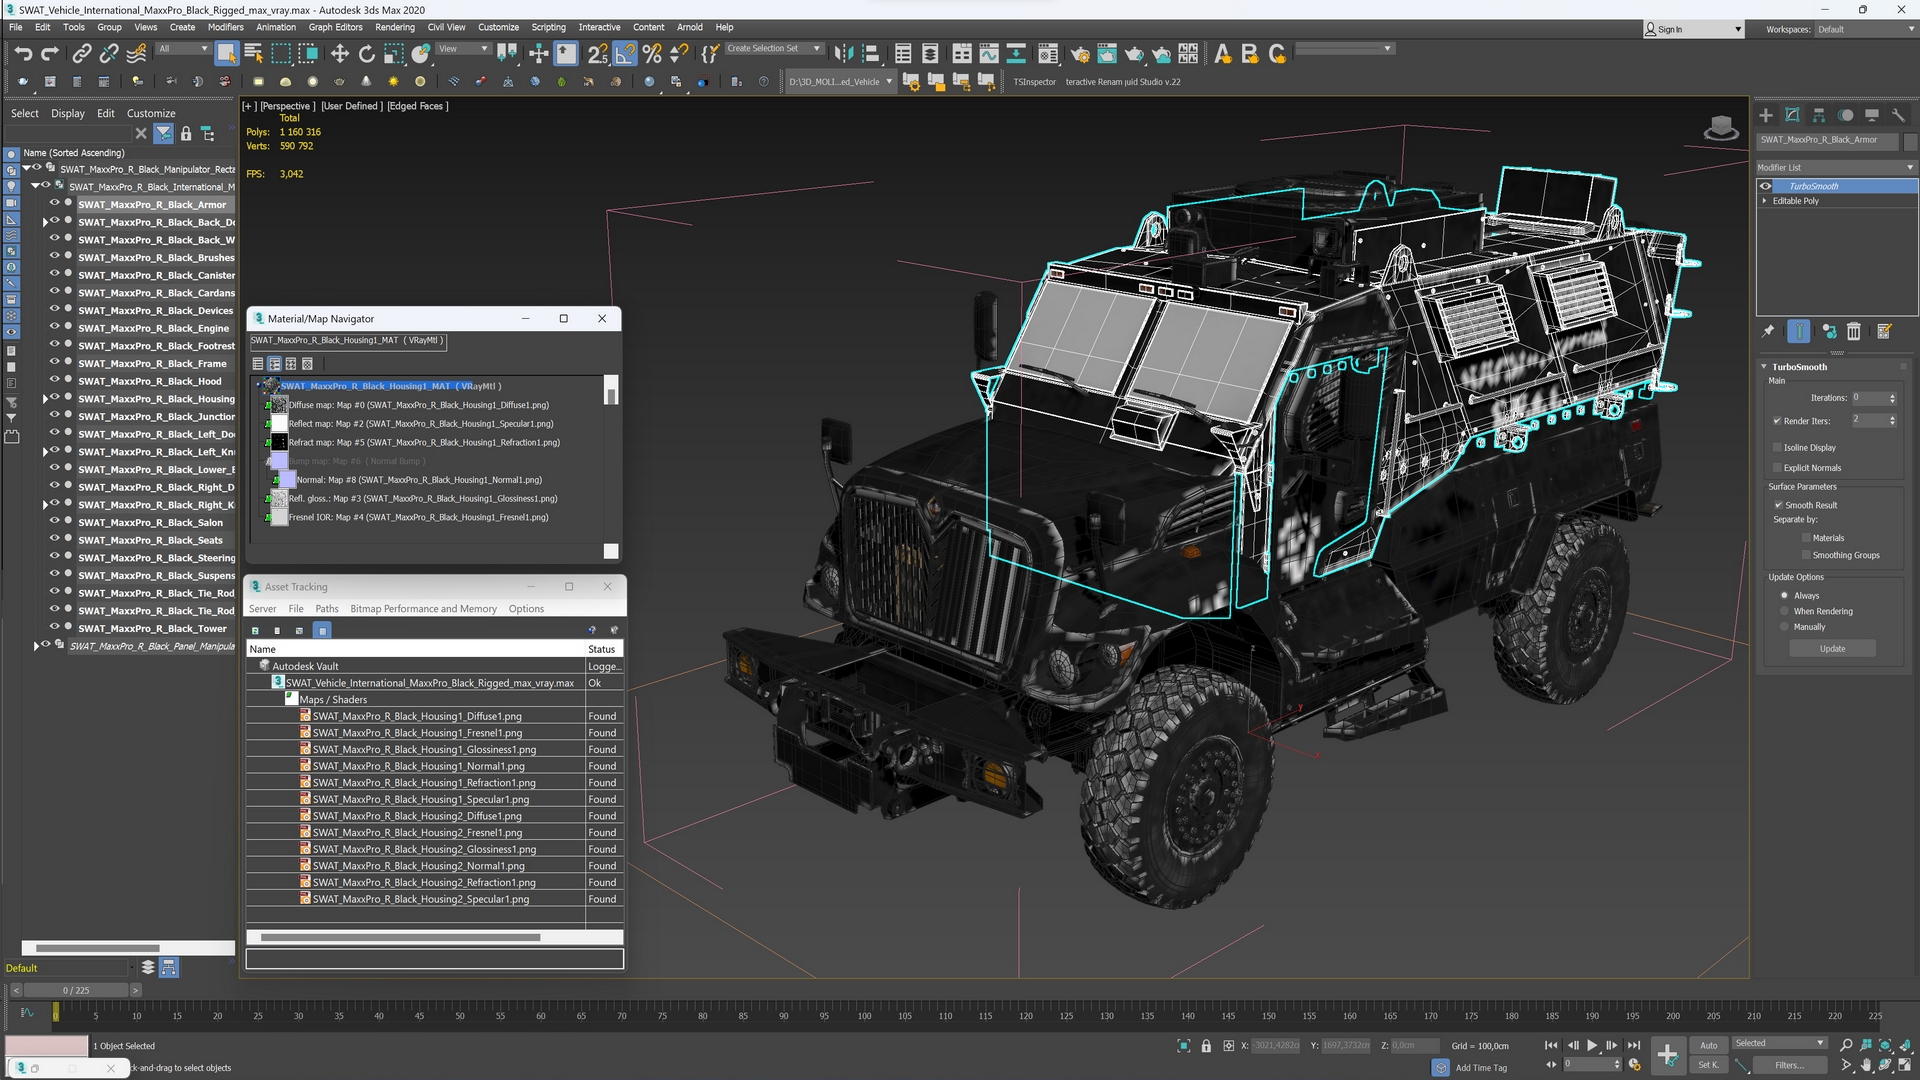Click the Update button in TurboSmooth
Screen dimensions: 1920x1080
click(1832, 649)
